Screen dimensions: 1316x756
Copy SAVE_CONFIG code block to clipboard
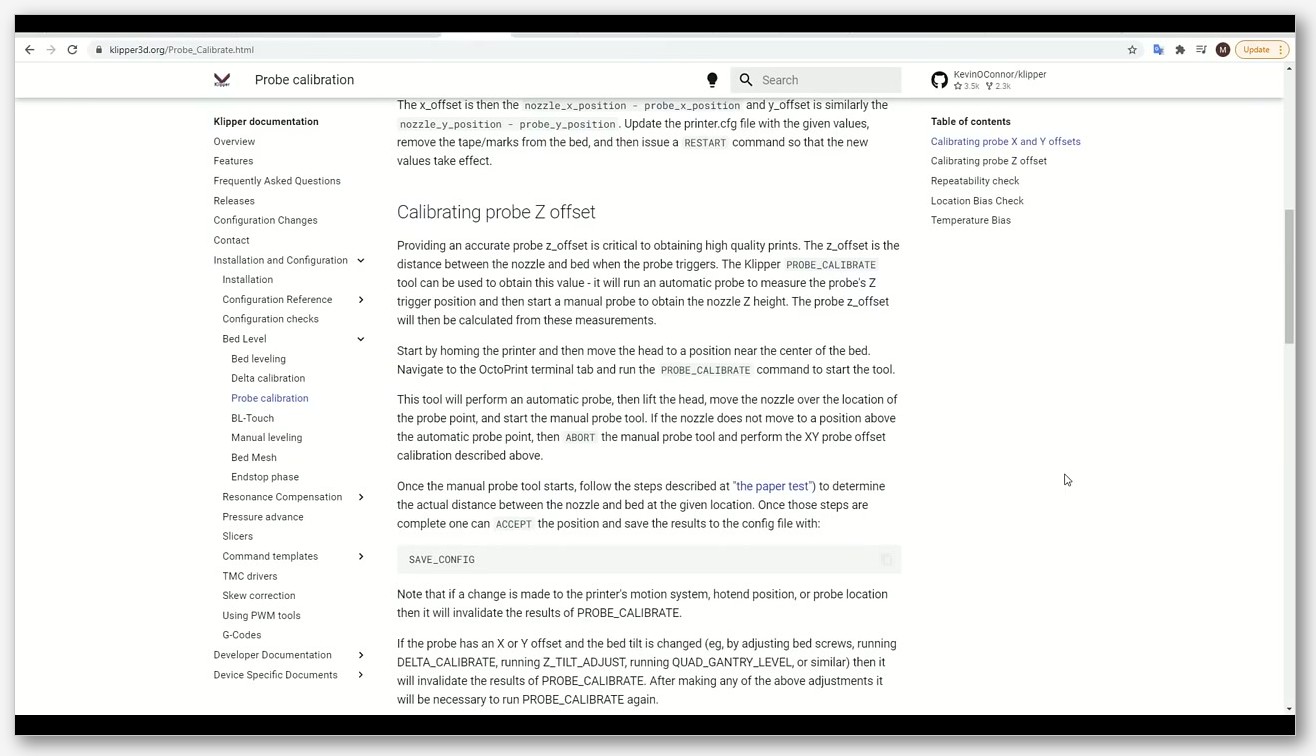(886, 560)
